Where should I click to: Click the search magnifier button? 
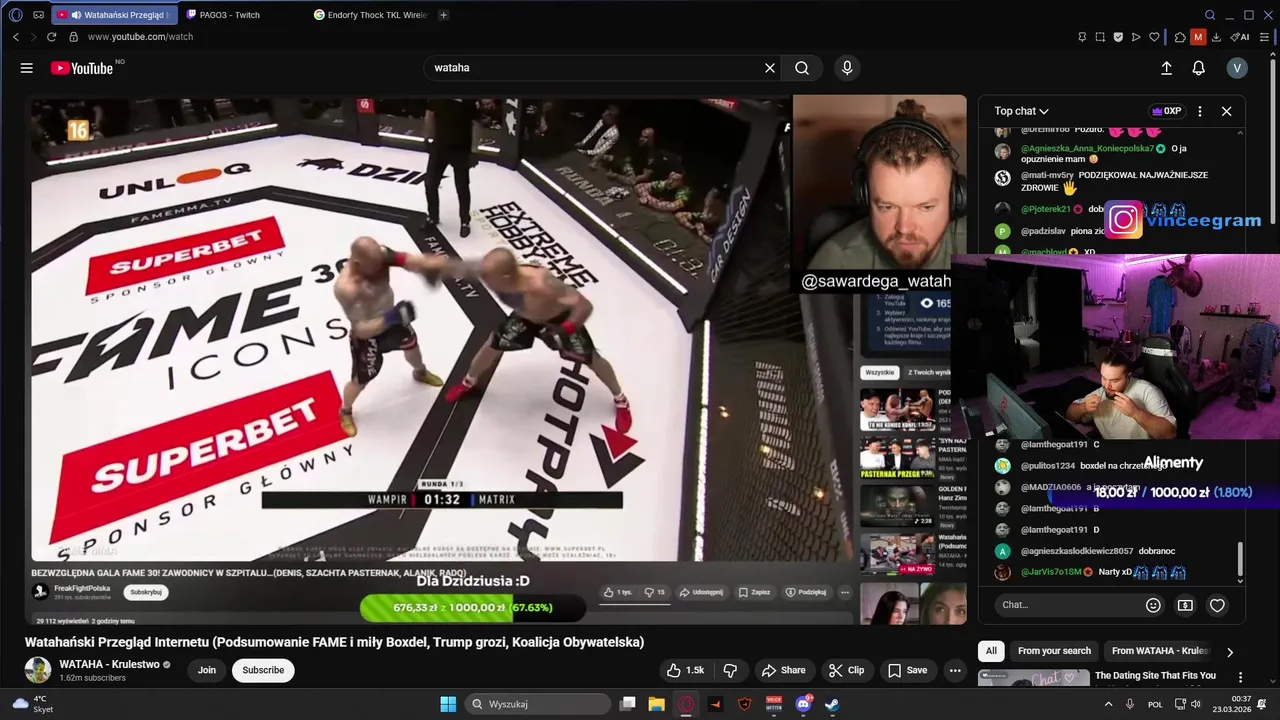coord(802,68)
